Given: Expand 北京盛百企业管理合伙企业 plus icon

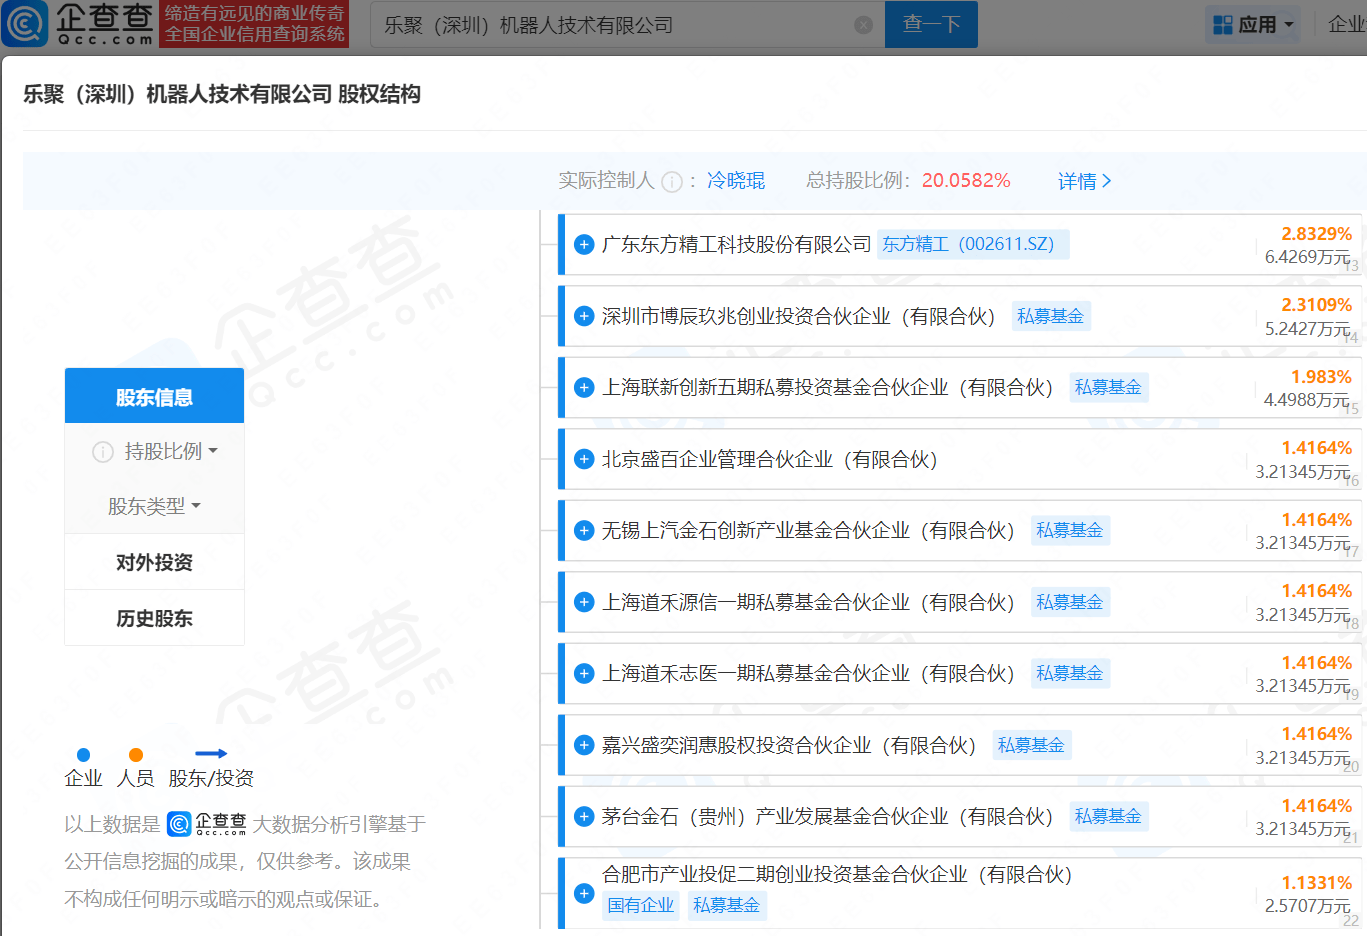Looking at the screenshot, I should (x=585, y=459).
